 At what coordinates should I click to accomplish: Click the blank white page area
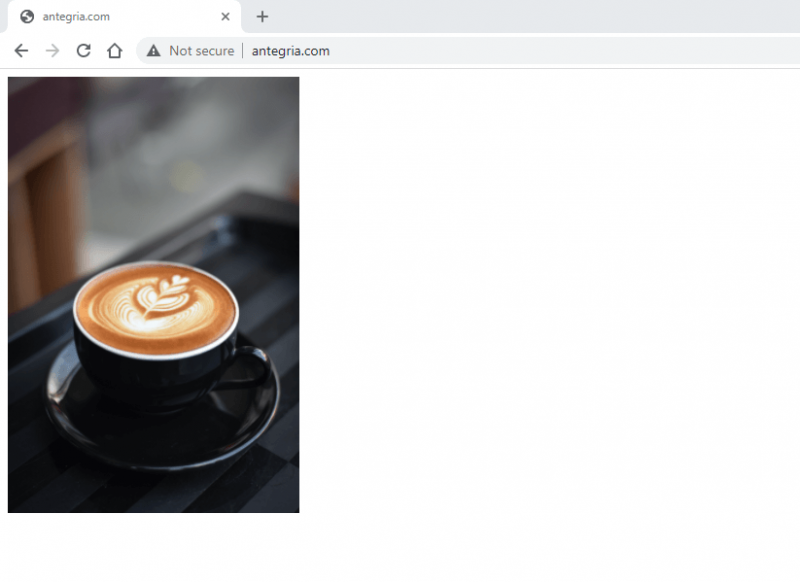click(x=550, y=300)
